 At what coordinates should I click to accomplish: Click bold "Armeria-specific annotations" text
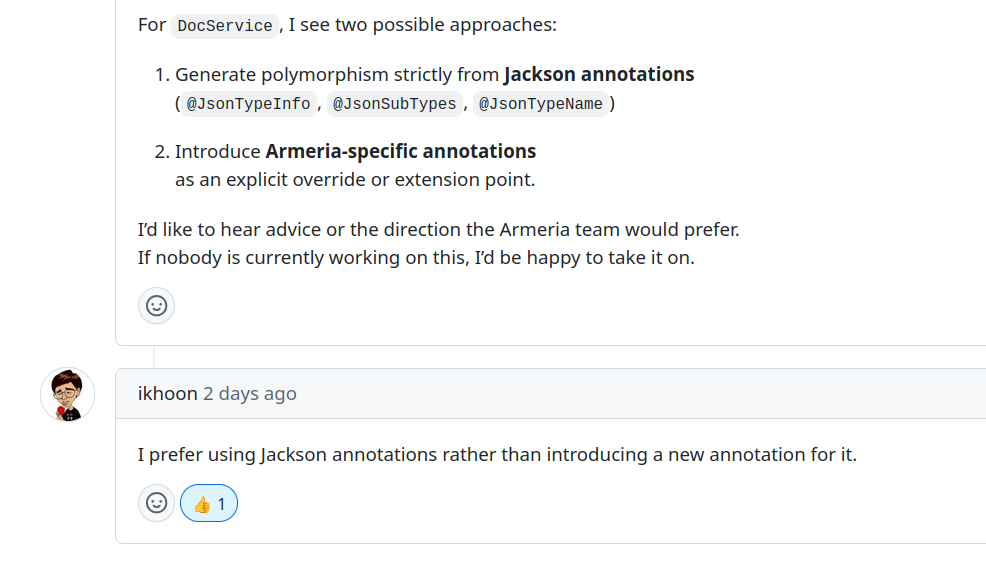[400, 152]
